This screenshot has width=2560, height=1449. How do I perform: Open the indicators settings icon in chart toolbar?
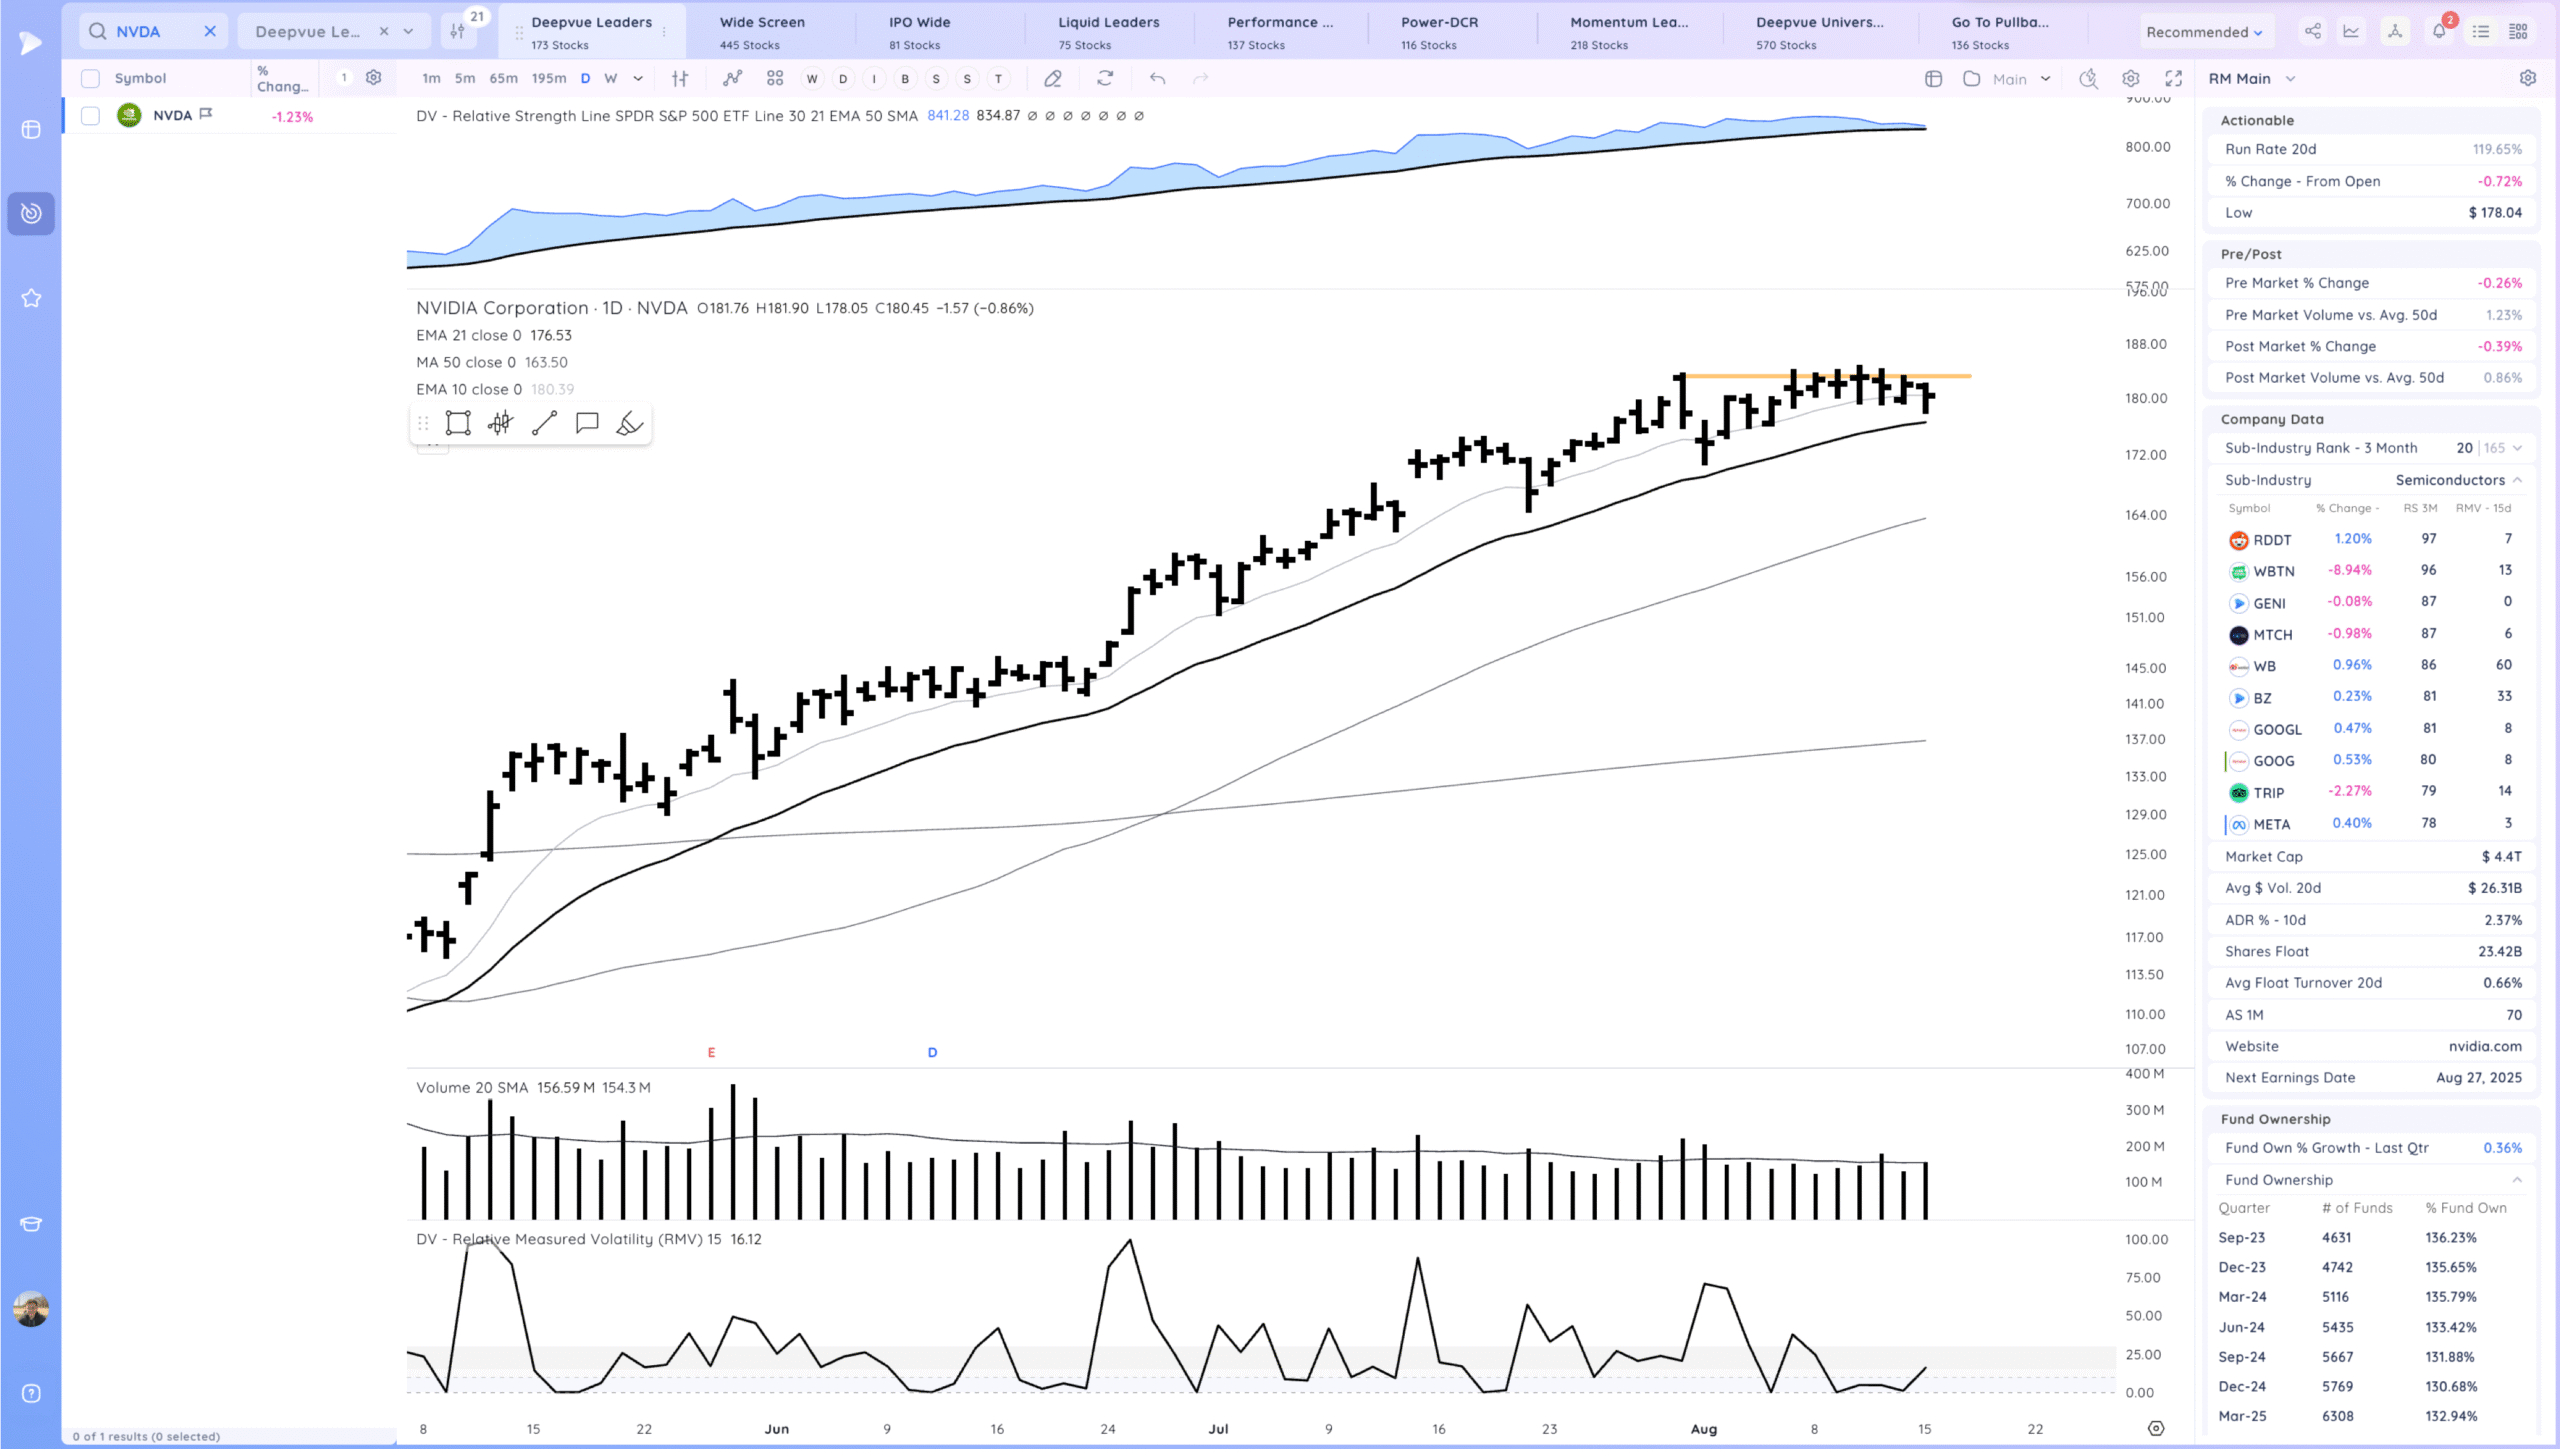[x=732, y=78]
